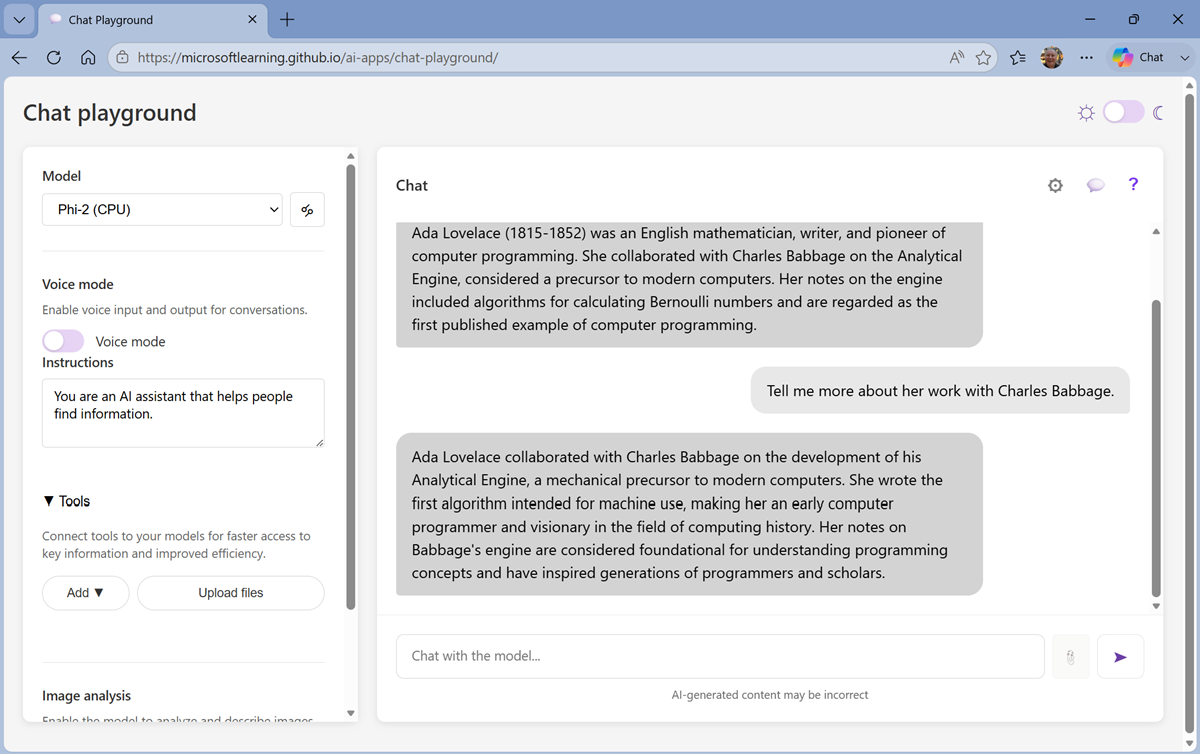The height and width of the screenshot is (754, 1200).
Task: Click the moon dark-mode icon
Action: 1159,113
